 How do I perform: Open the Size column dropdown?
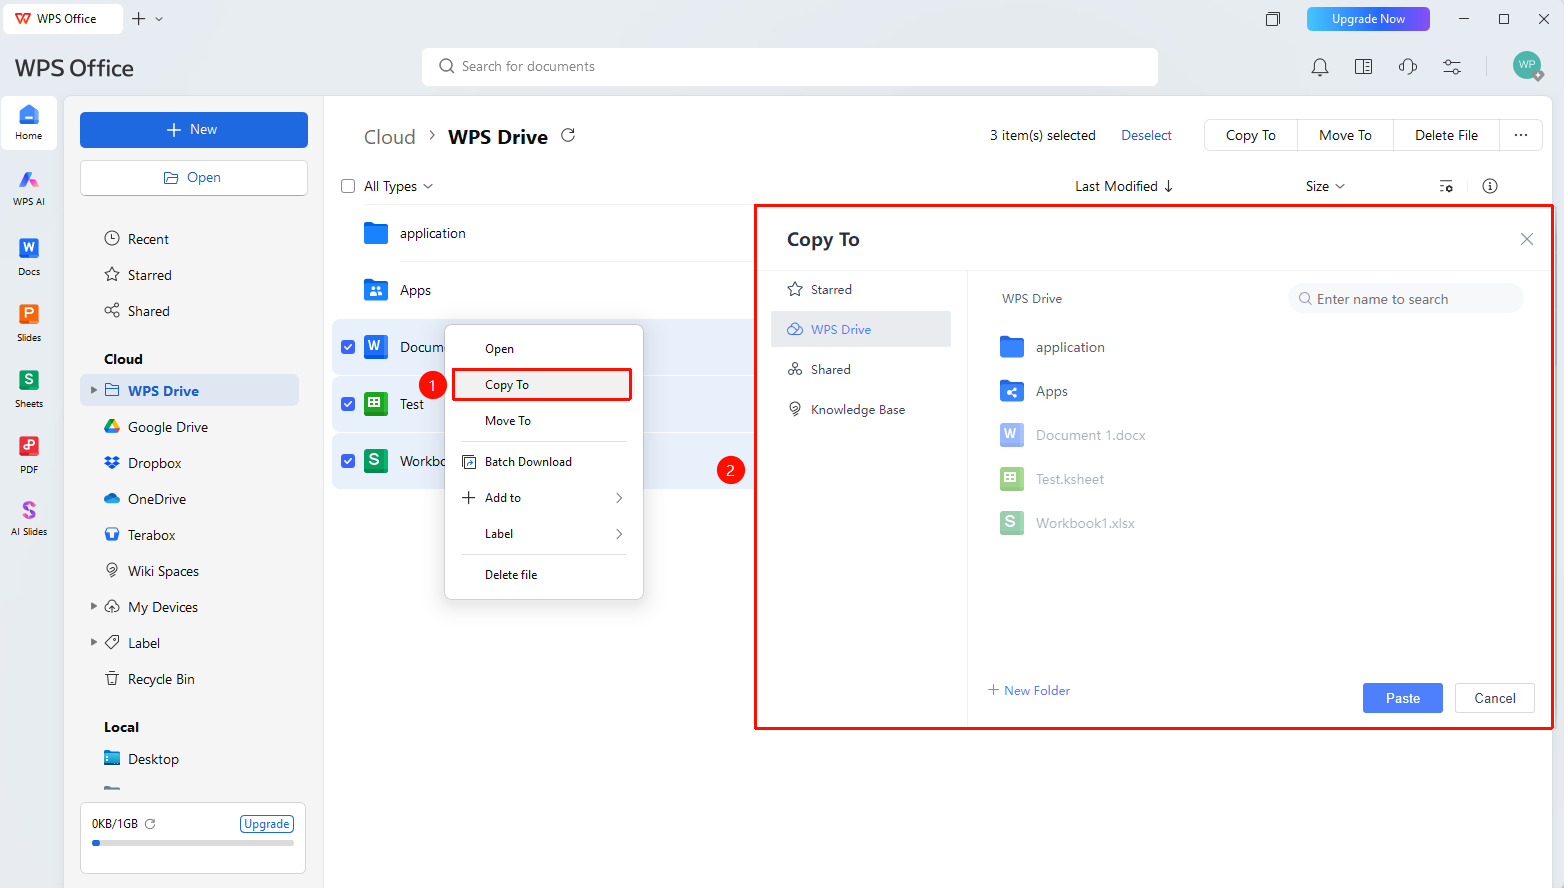[x=1326, y=186]
